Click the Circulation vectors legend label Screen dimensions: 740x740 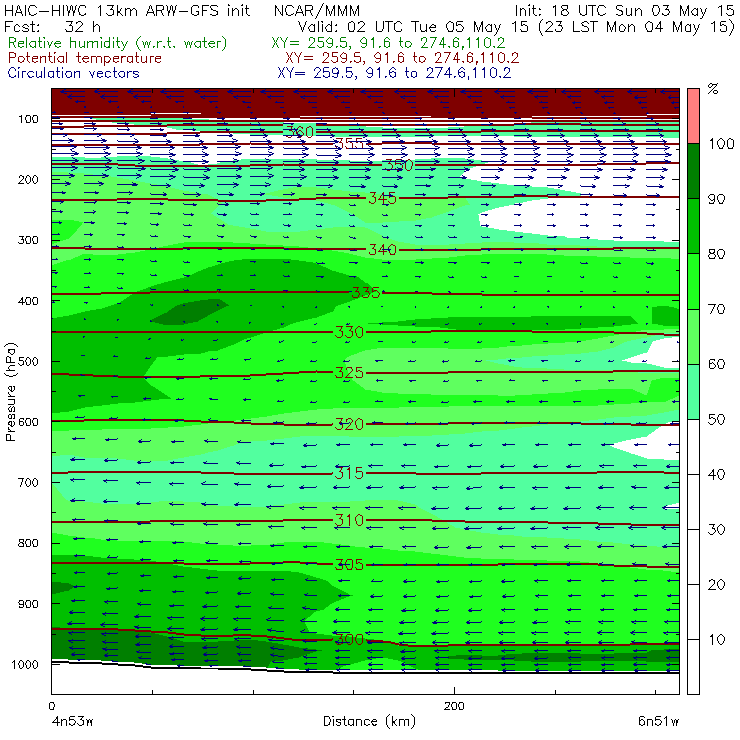pos(74,73)
